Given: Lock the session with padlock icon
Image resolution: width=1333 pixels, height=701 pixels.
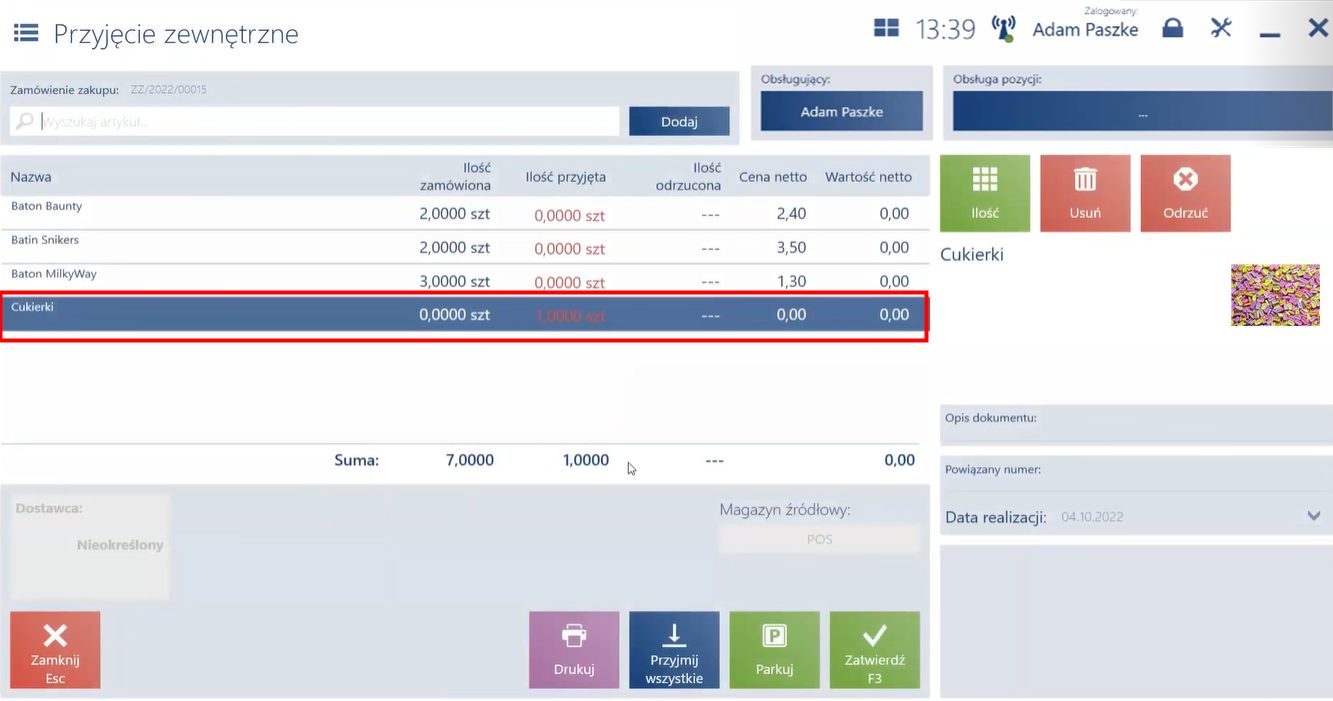Looking at the screenshot, I should (x=1173, y=28).
